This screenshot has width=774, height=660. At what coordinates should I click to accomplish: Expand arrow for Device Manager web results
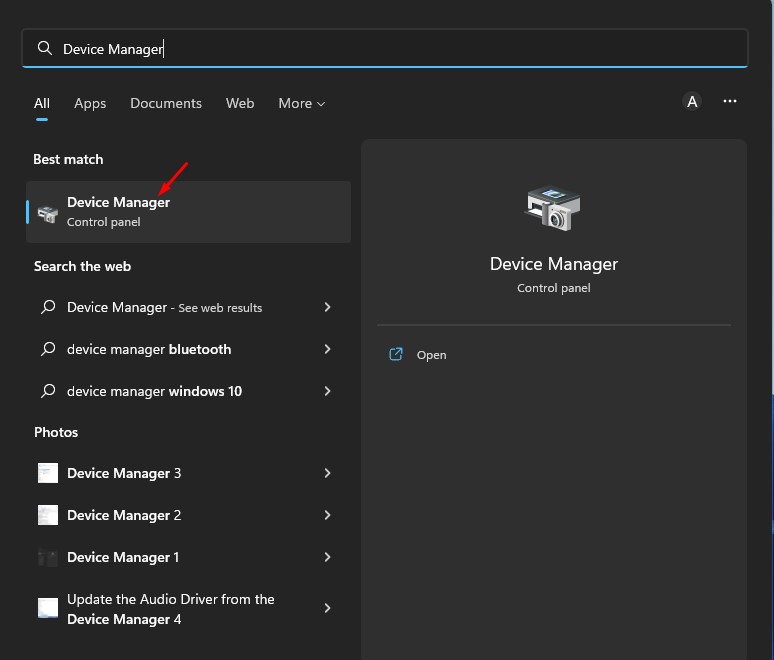coord(327,307)
